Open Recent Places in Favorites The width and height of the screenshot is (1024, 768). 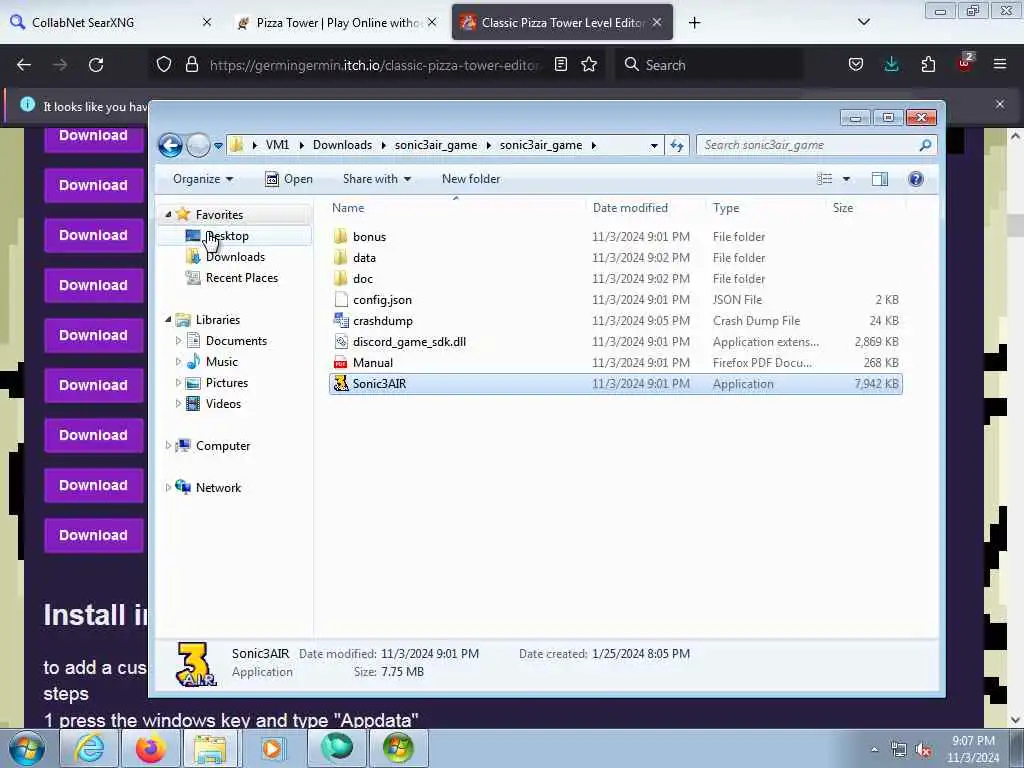pos(242,278)
